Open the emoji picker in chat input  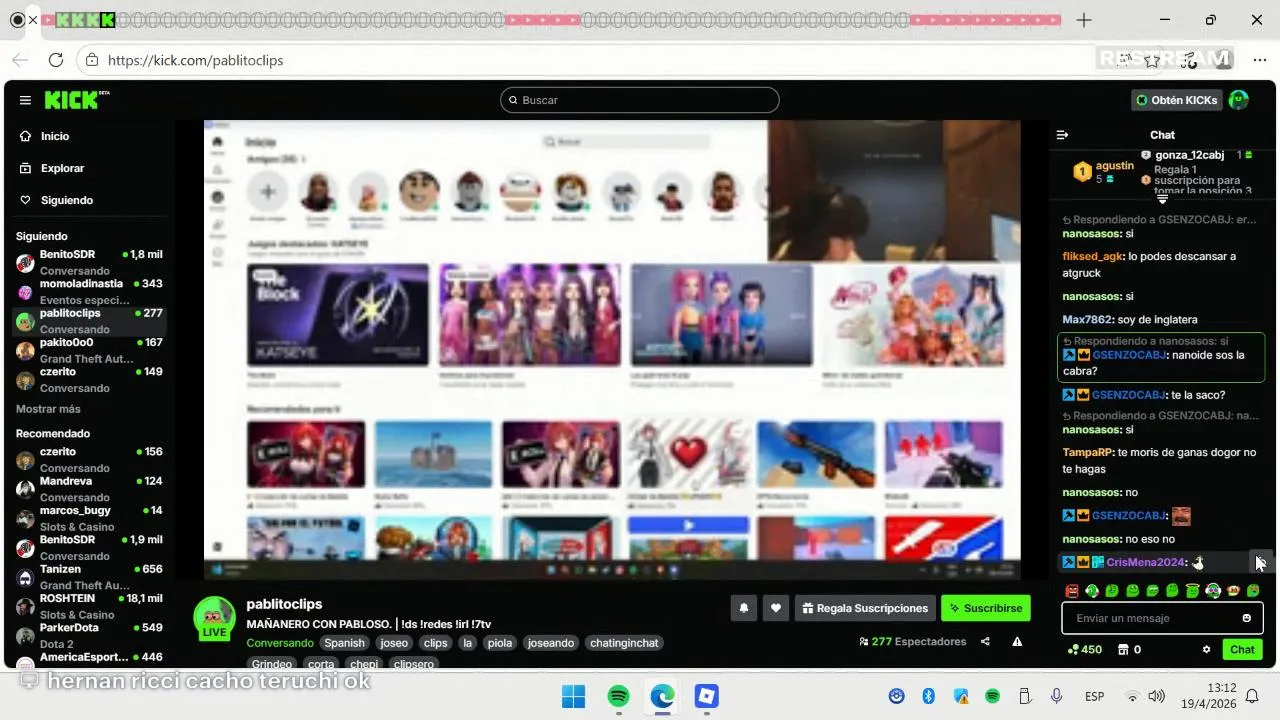click(1246, 618)
